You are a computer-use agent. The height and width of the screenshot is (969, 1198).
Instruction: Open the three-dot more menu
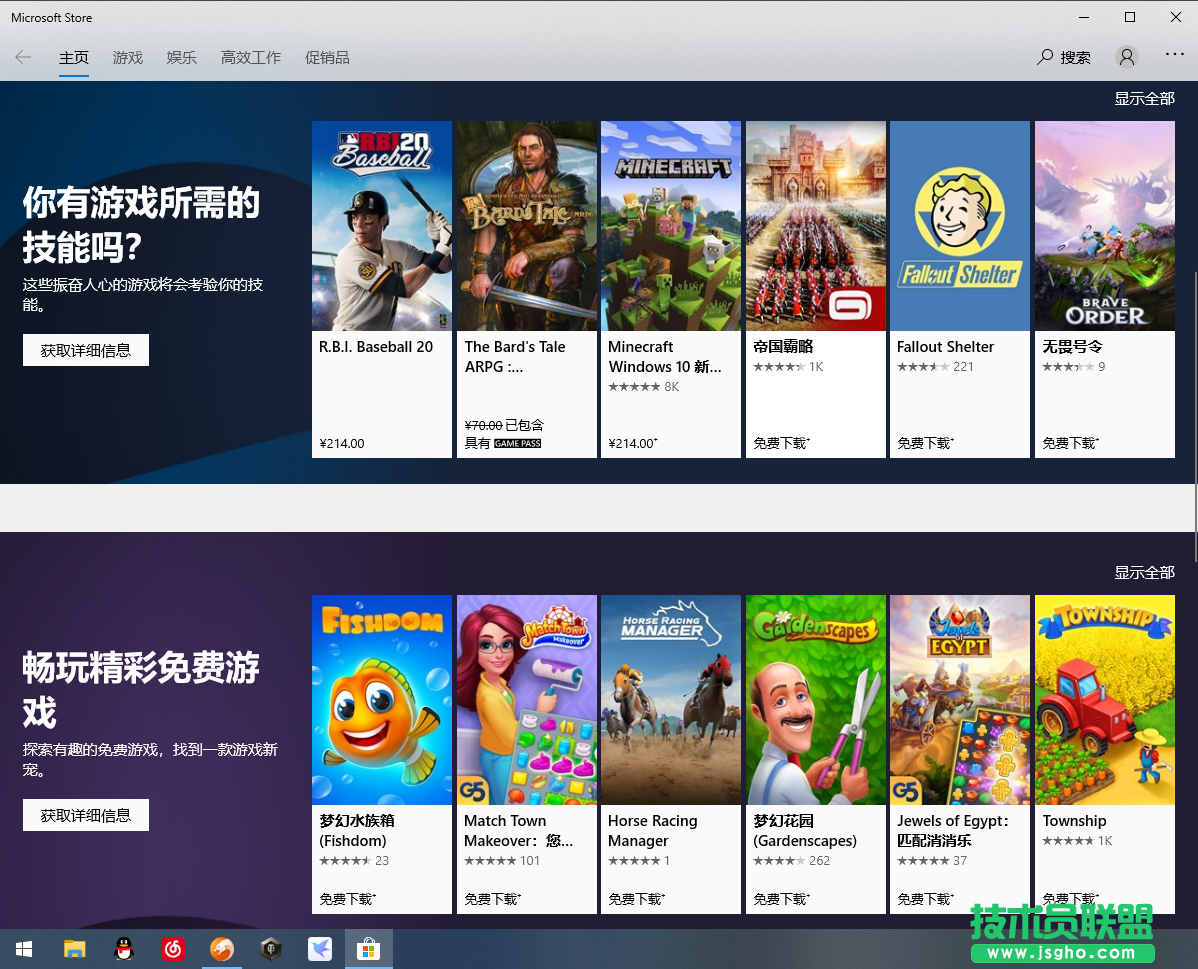tap(1174, 54)
